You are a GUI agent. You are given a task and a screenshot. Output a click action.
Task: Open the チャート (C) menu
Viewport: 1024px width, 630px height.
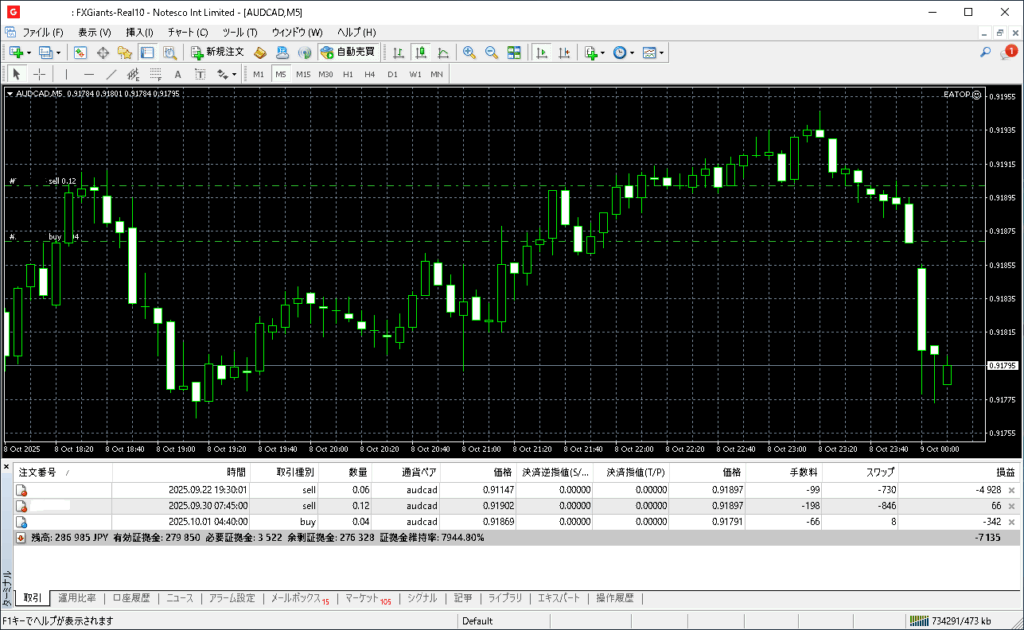[x=187, y=32]
